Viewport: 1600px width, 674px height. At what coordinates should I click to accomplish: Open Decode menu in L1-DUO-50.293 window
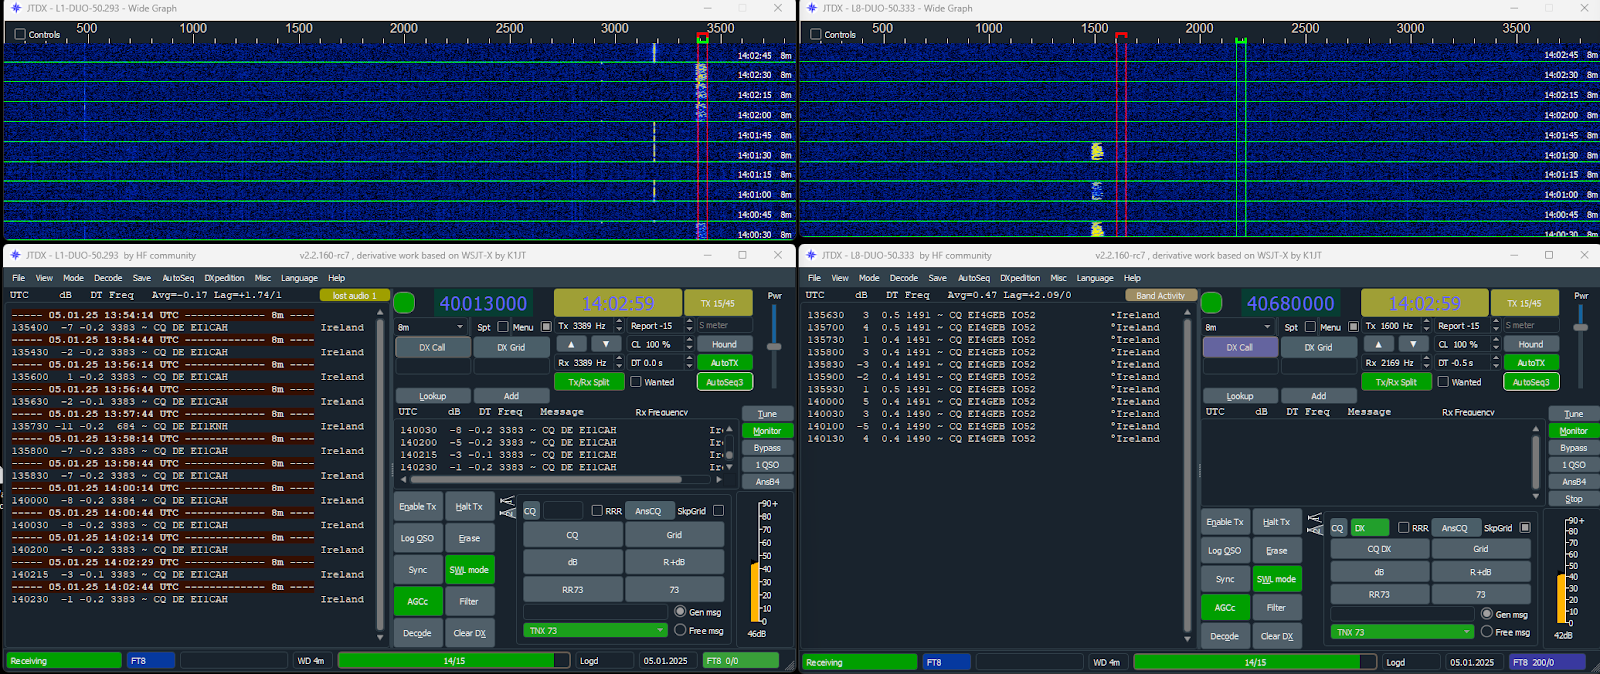point(108,278)
